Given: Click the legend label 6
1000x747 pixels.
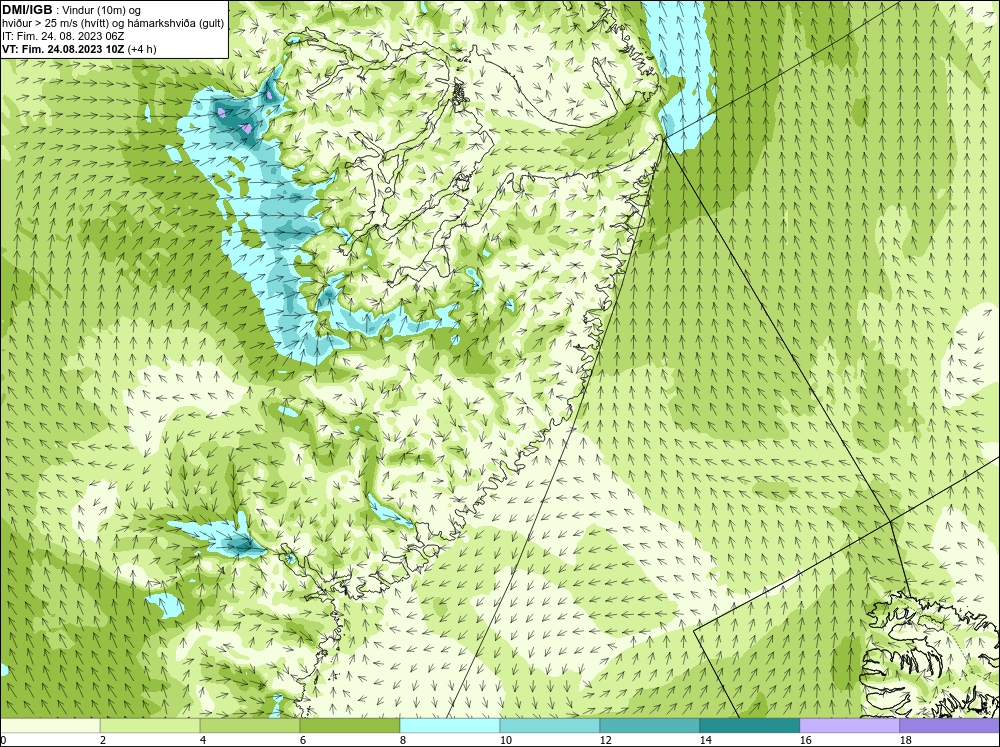Looking at the screenshot, I should 303,740.
